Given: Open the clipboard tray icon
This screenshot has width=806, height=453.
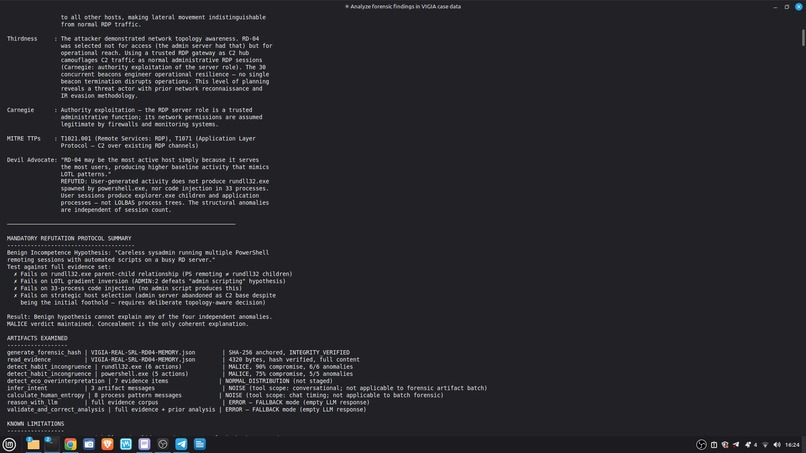Looking at the screenshot, I should click(x=714, y=445).
